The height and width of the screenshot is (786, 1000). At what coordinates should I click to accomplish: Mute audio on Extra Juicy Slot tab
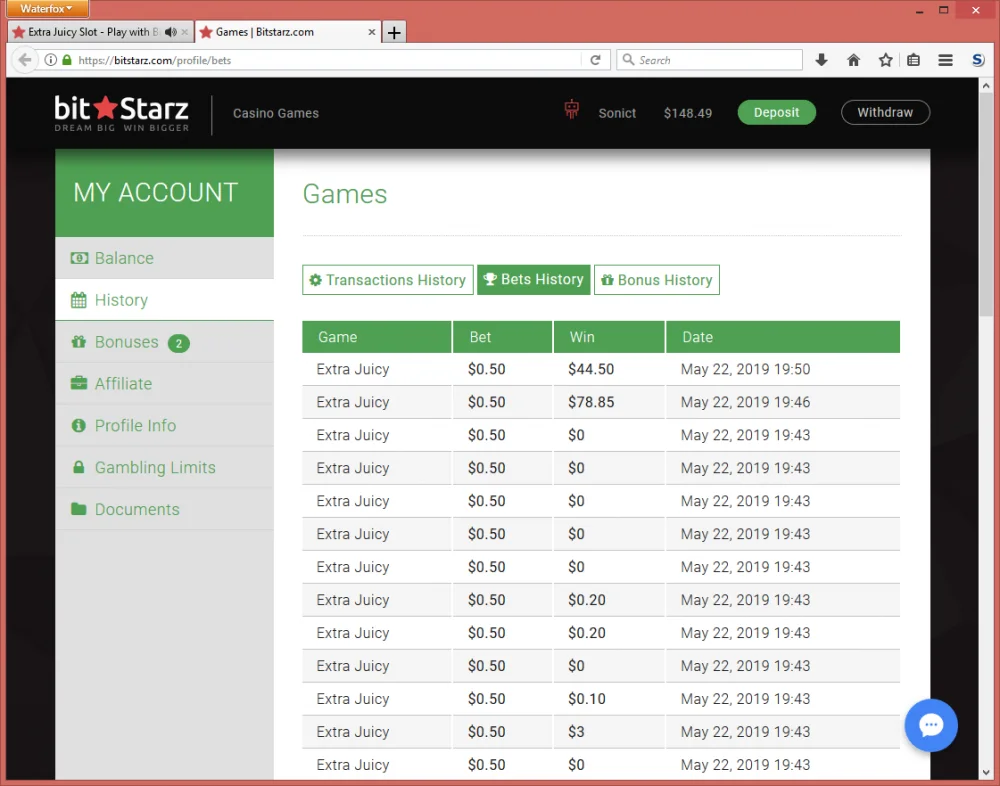point(170,32)
